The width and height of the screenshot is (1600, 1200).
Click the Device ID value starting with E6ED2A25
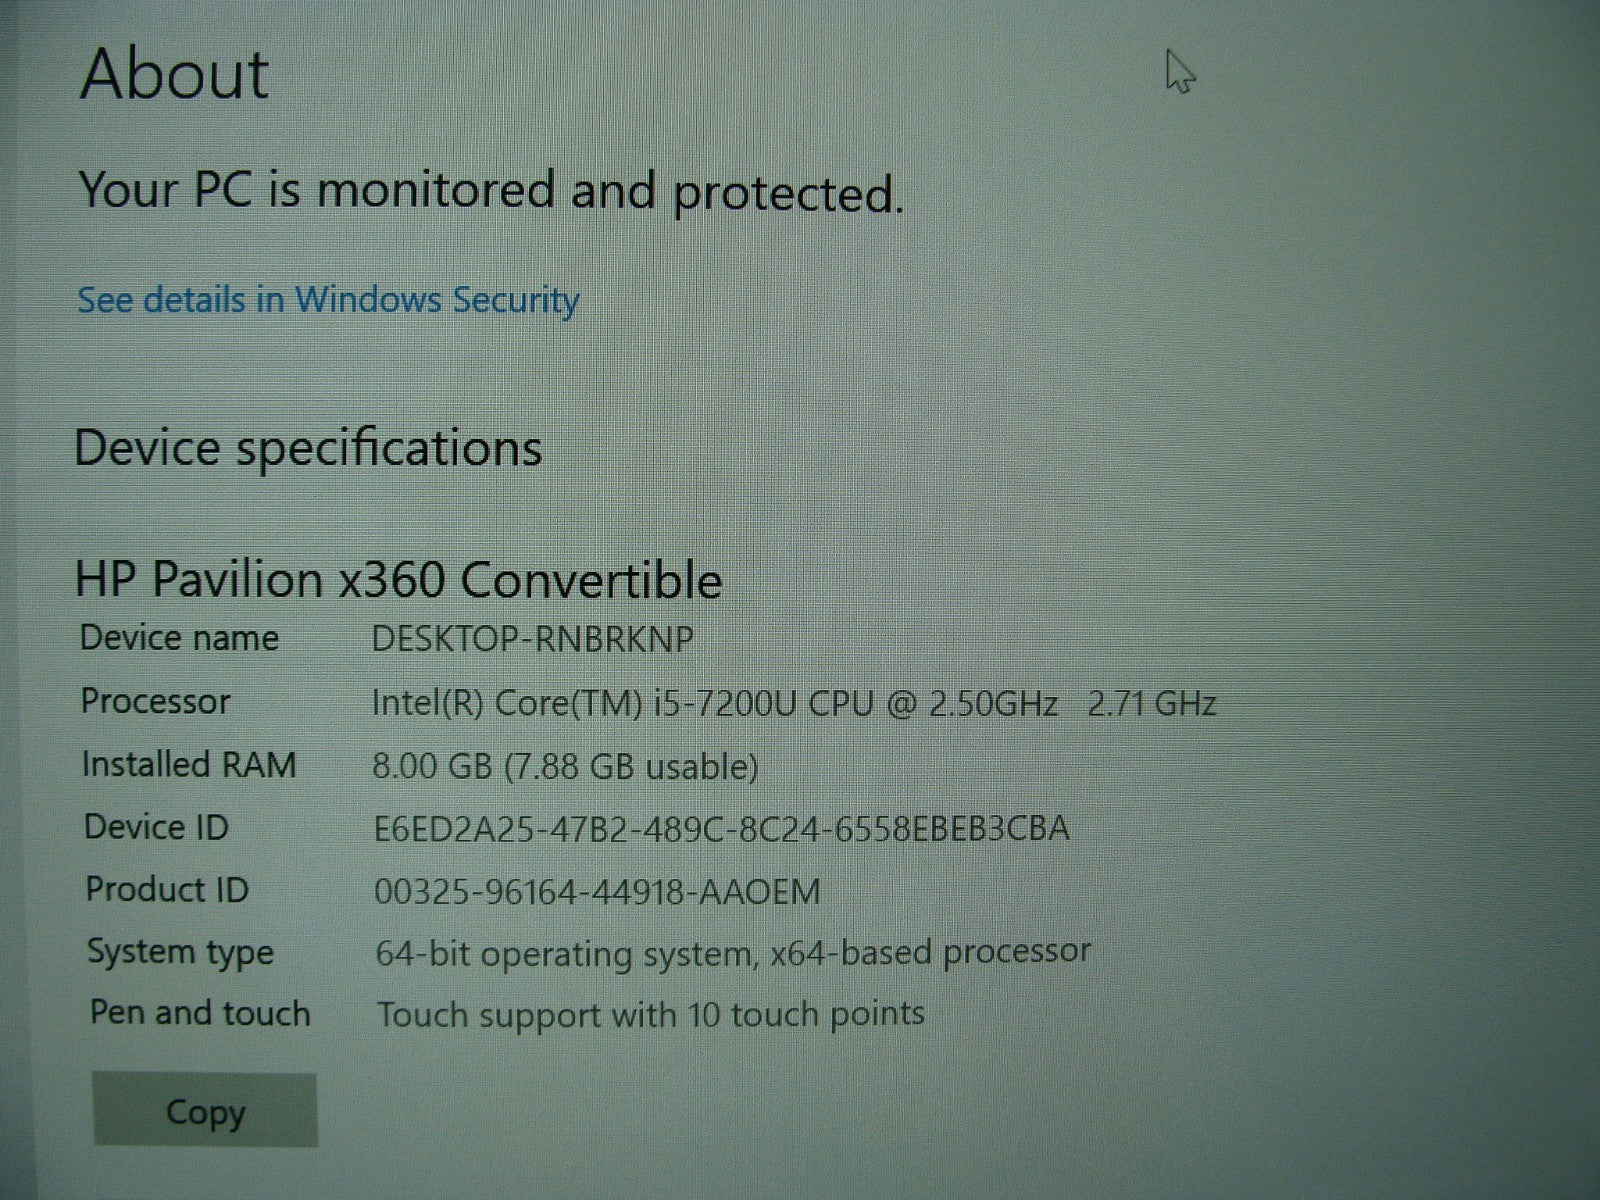[x=721, y=829]
